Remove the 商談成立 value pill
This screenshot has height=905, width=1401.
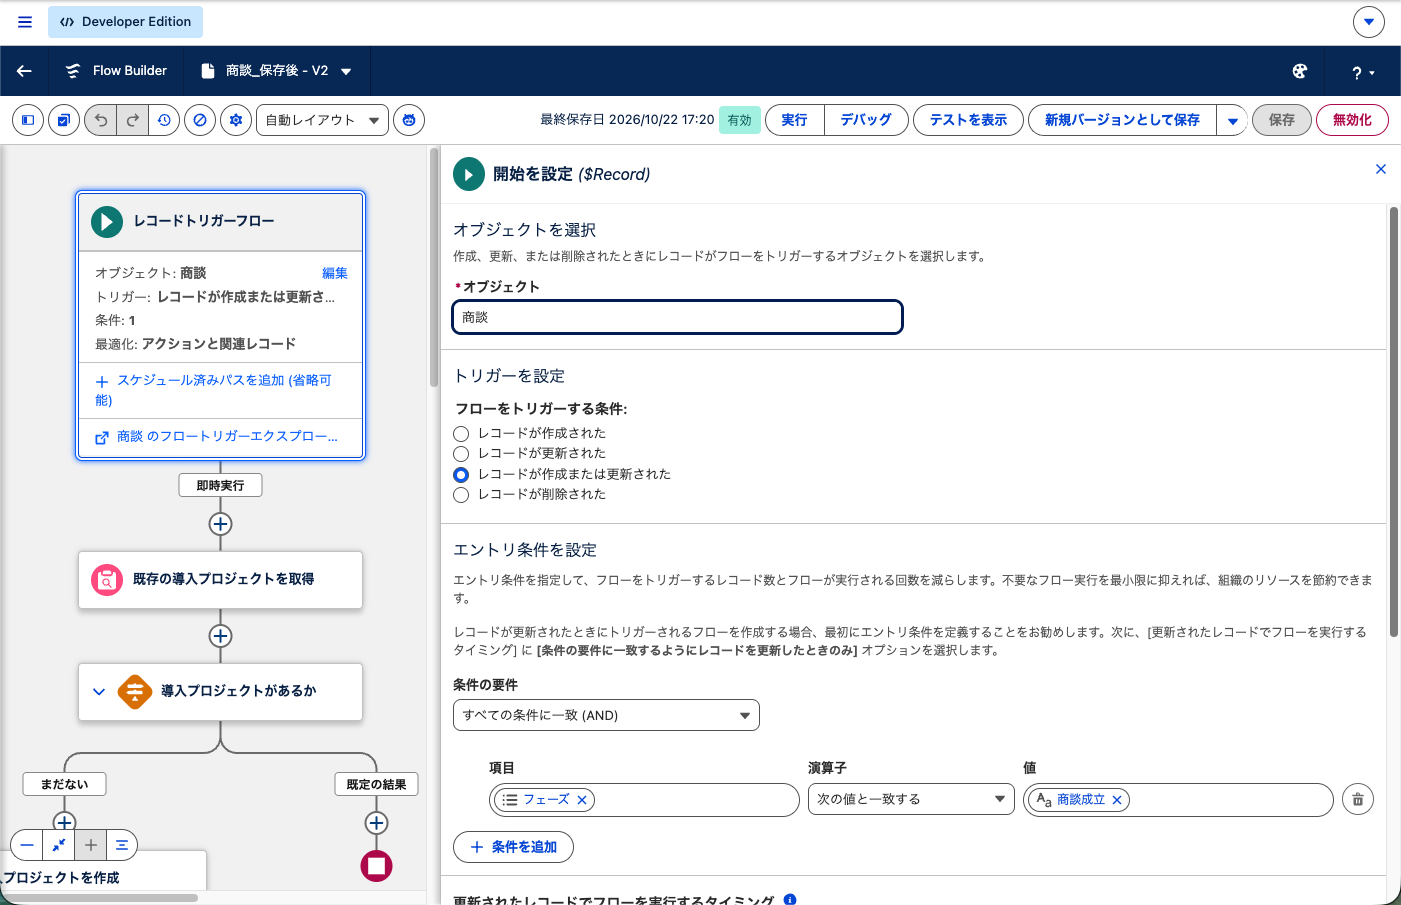click(1117, 800)
